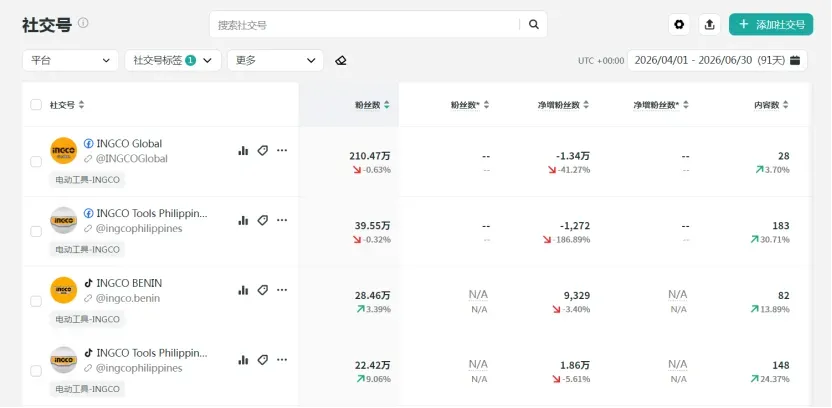Open more options for INGCO Global

click(282, 151)
